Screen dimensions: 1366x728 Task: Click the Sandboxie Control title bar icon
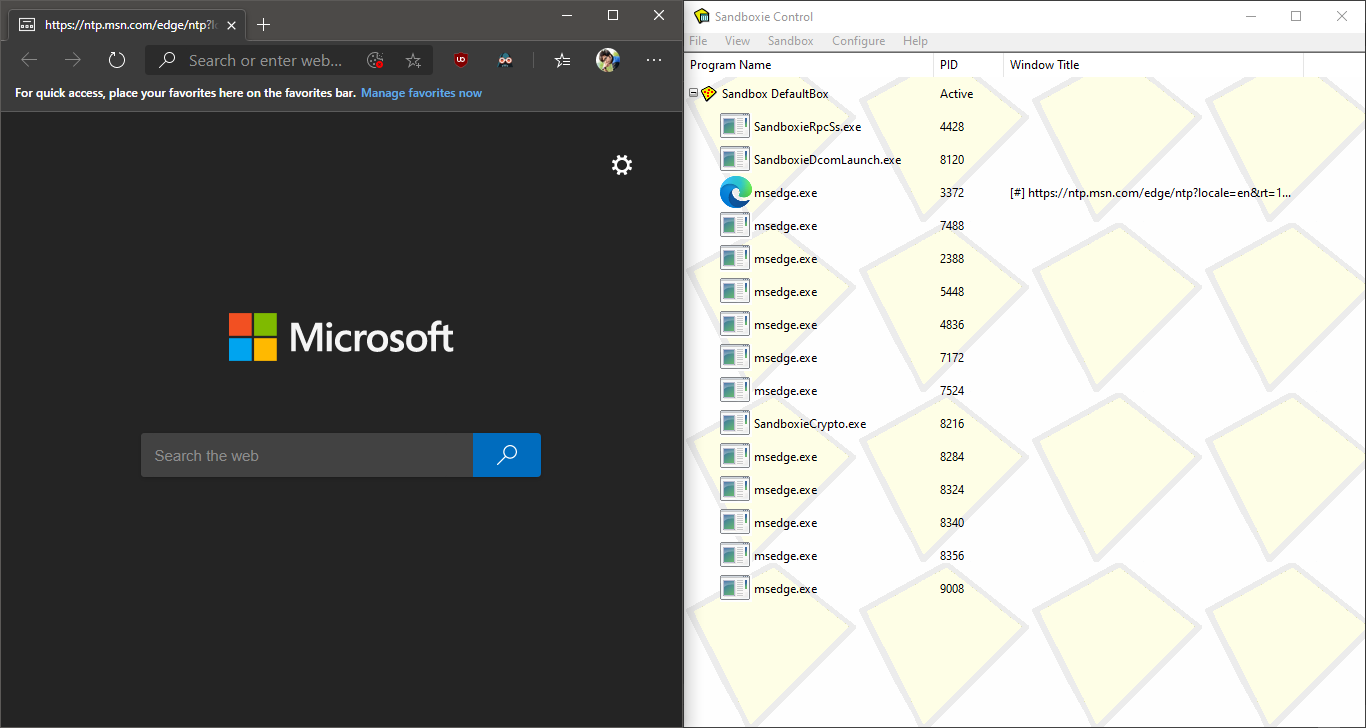(x=702, y=16)
